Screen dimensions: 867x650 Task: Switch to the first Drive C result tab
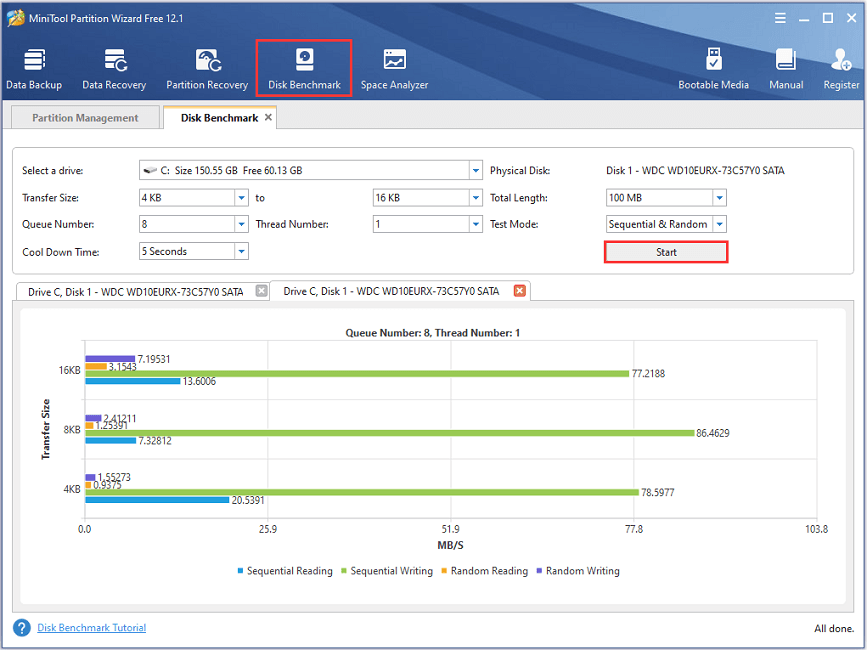pos(136,292)
